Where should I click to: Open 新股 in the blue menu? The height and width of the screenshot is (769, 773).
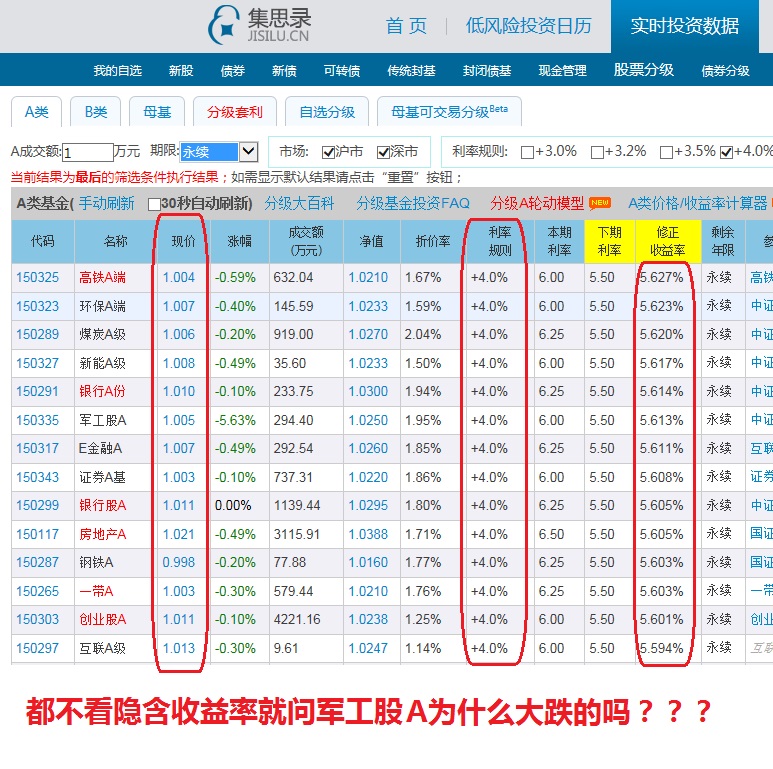coord(181,70)
